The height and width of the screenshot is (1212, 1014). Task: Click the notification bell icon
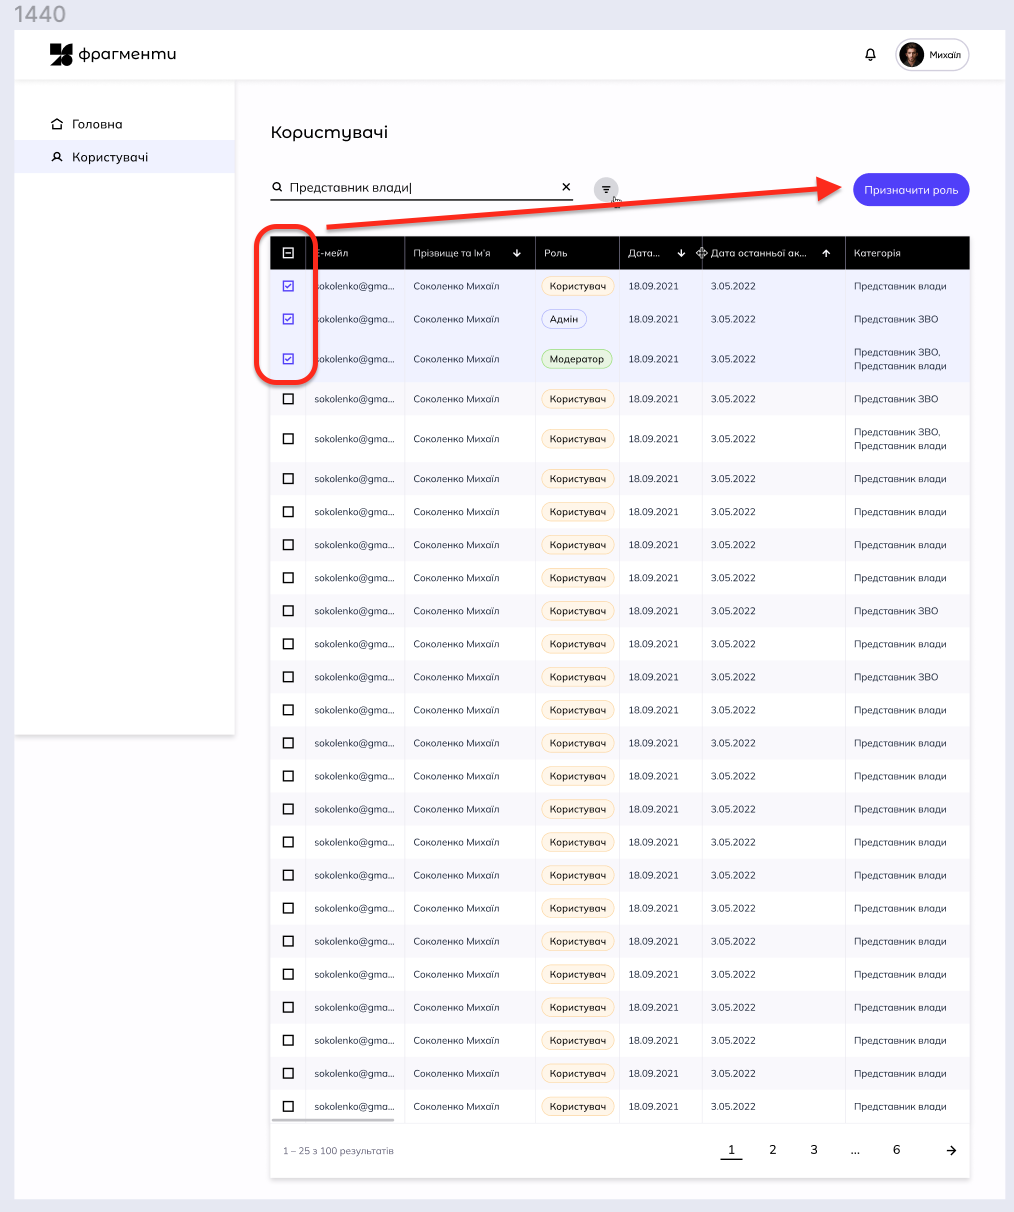tap(869, 54)
